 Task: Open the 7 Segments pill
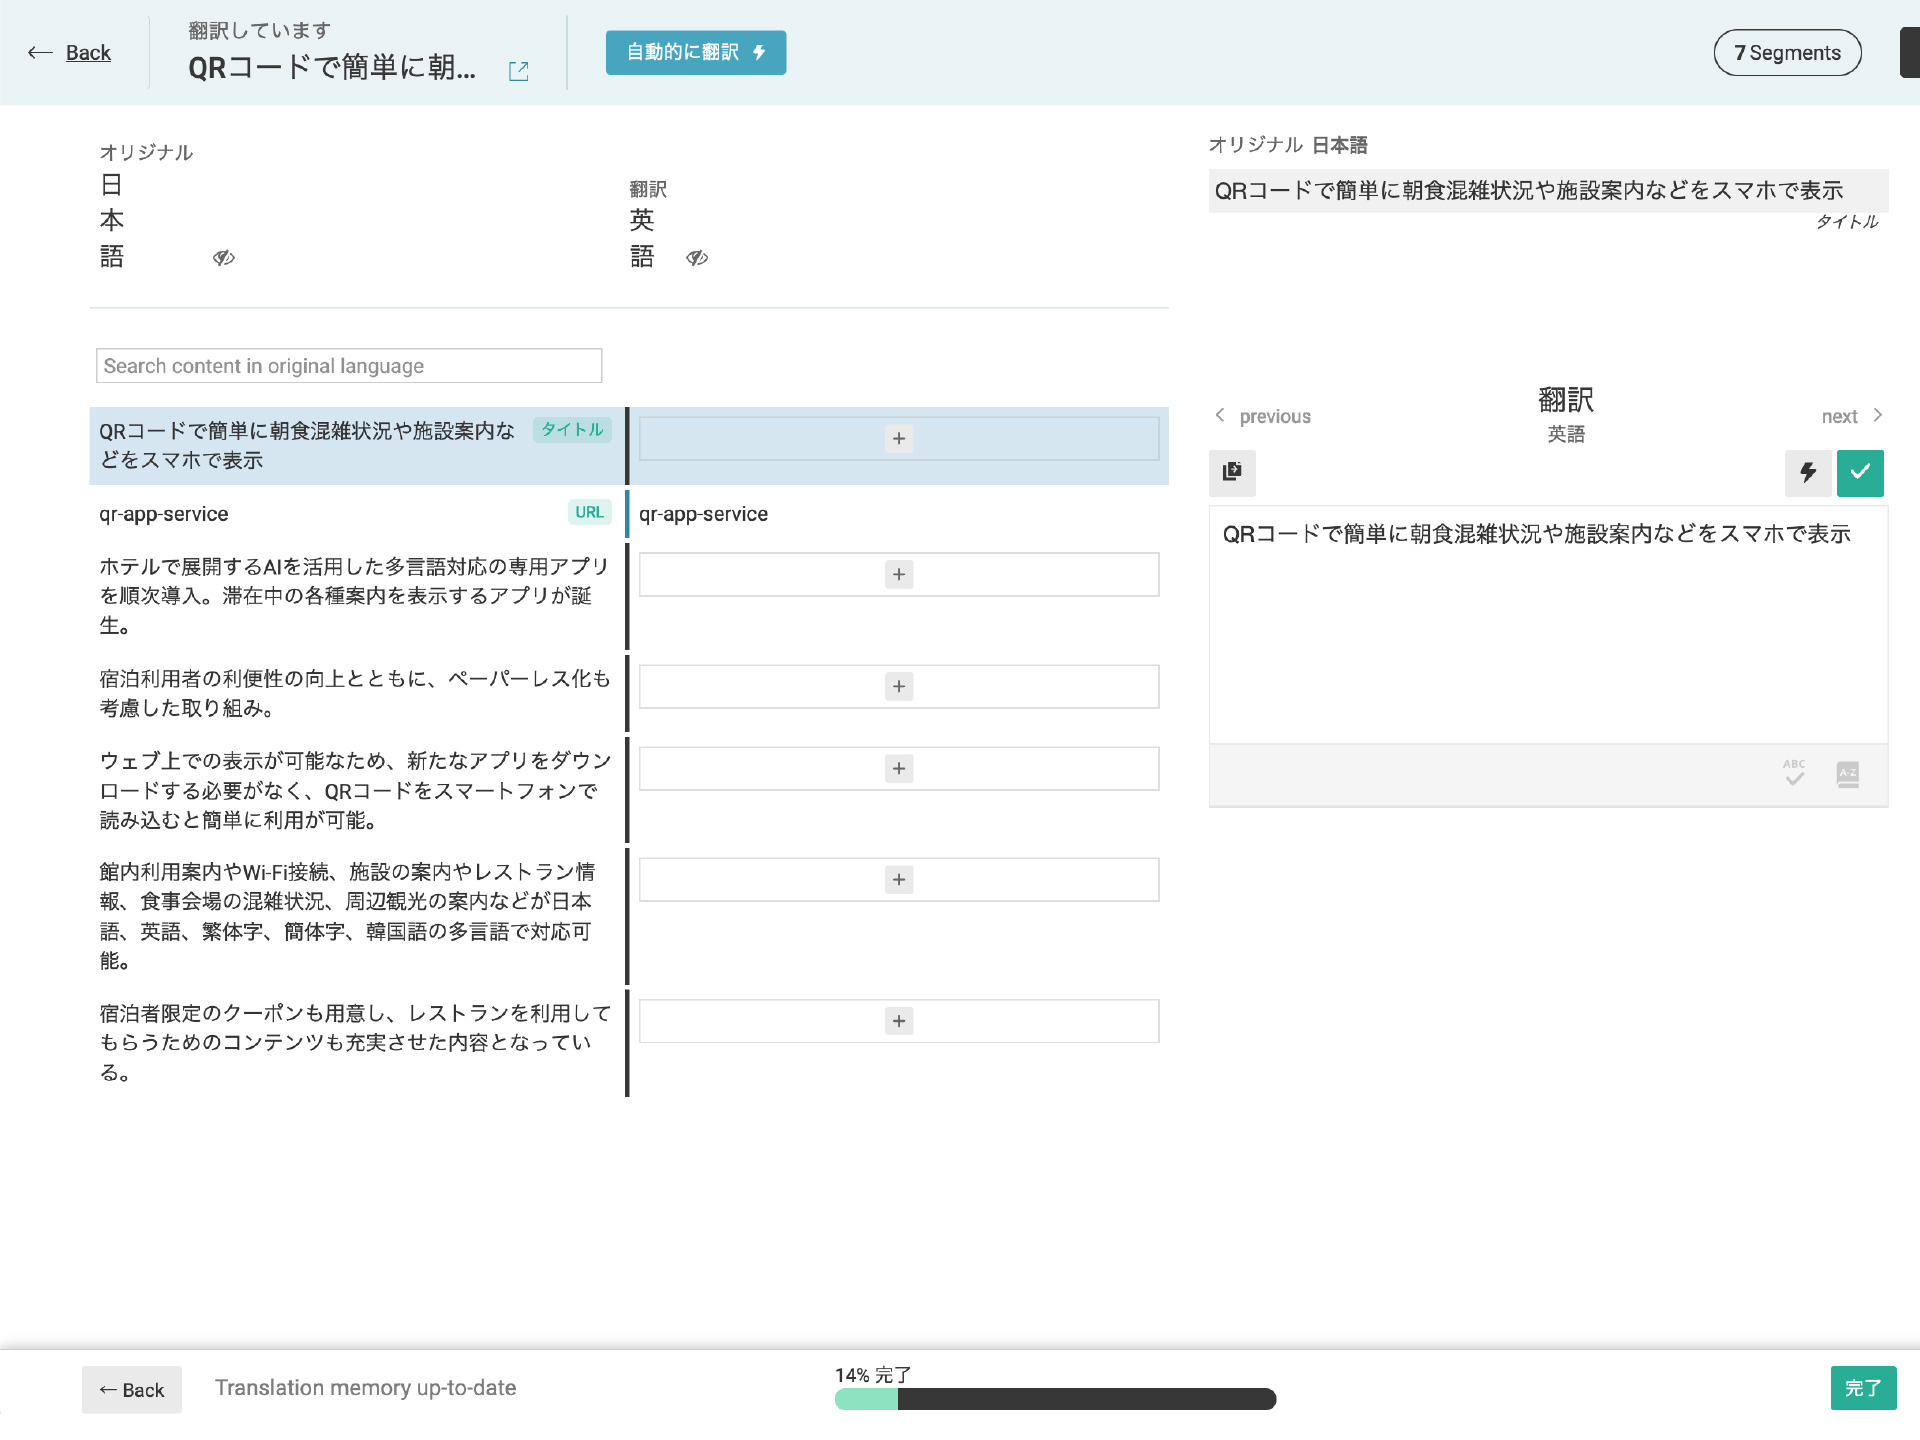pyautogui.click(x=1787, y=53)
